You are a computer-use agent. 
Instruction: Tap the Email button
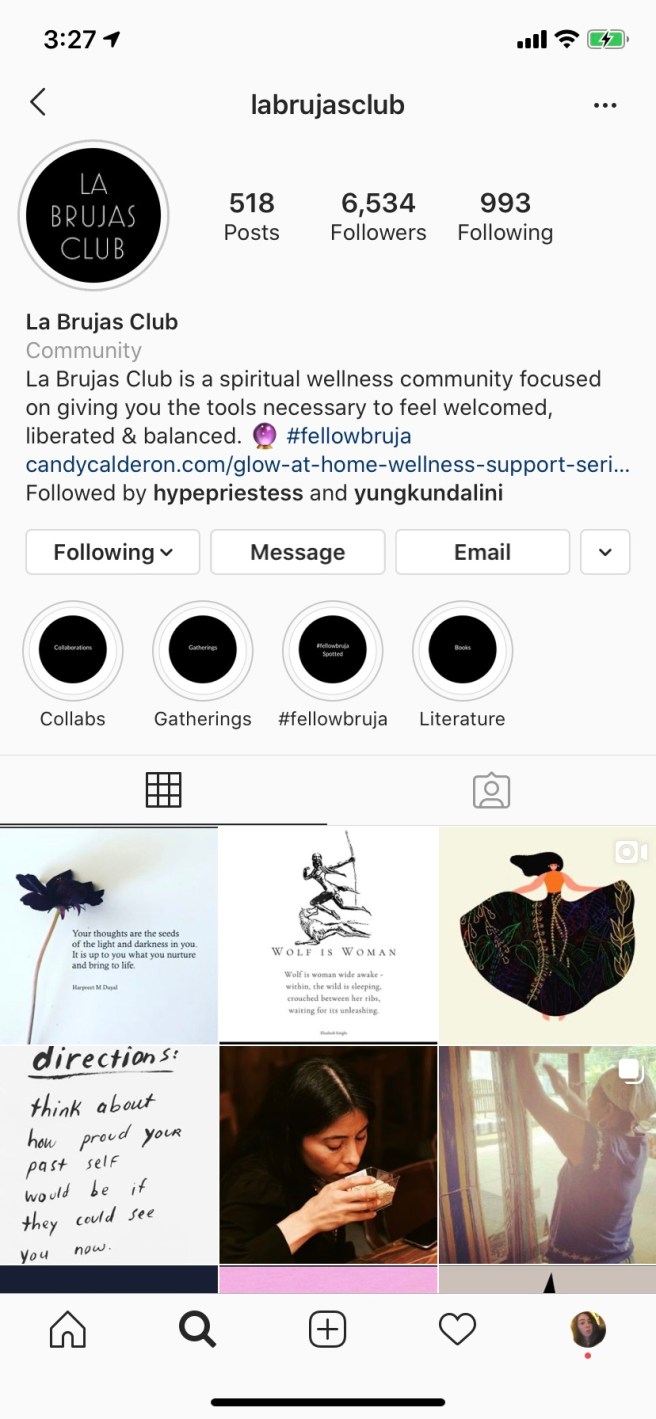pyautogui.click(x=483, y=552)
